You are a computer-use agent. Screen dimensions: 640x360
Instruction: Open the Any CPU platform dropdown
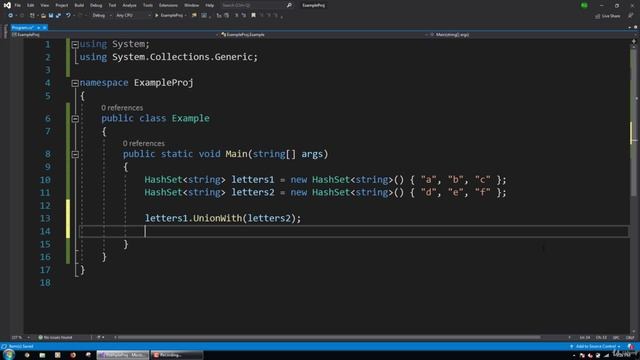pyautogui.click(x=133, y=16)
